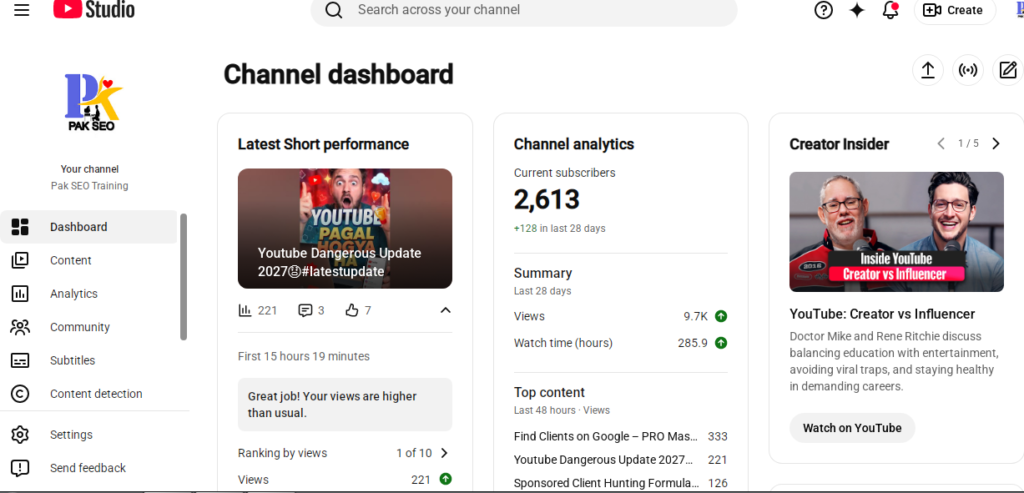Click the '1 of 10' ranking text

[x=414, y=453]
